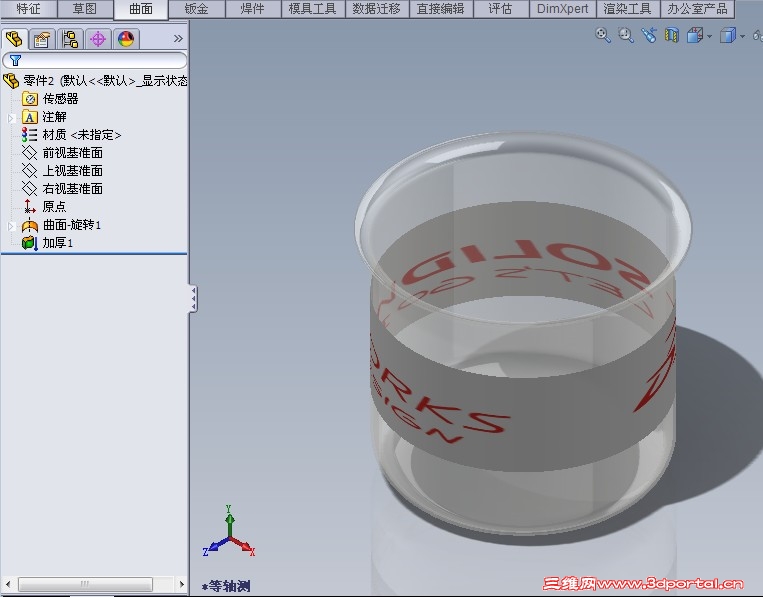Click the panel scrollbar right arrow
Screen dimensions: 763x597
click(182, 584)
